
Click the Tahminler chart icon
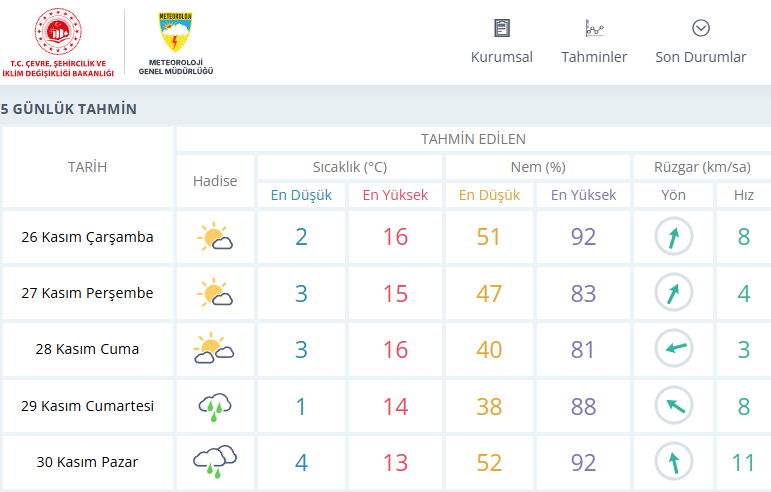pyautogui.click(x=594, y=28)
